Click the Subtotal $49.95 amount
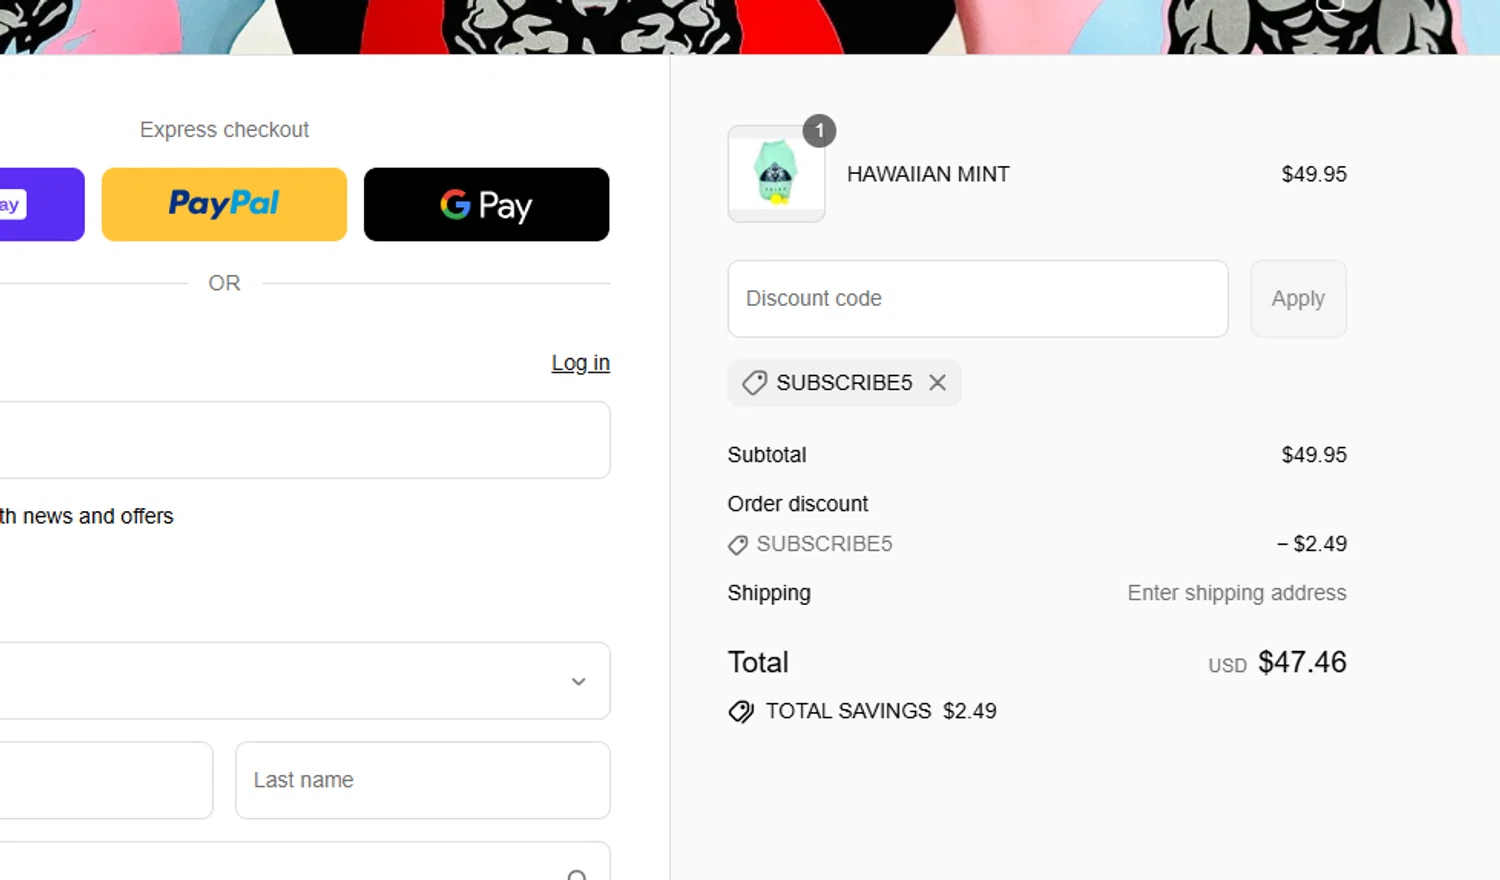 coord(1314,455)
